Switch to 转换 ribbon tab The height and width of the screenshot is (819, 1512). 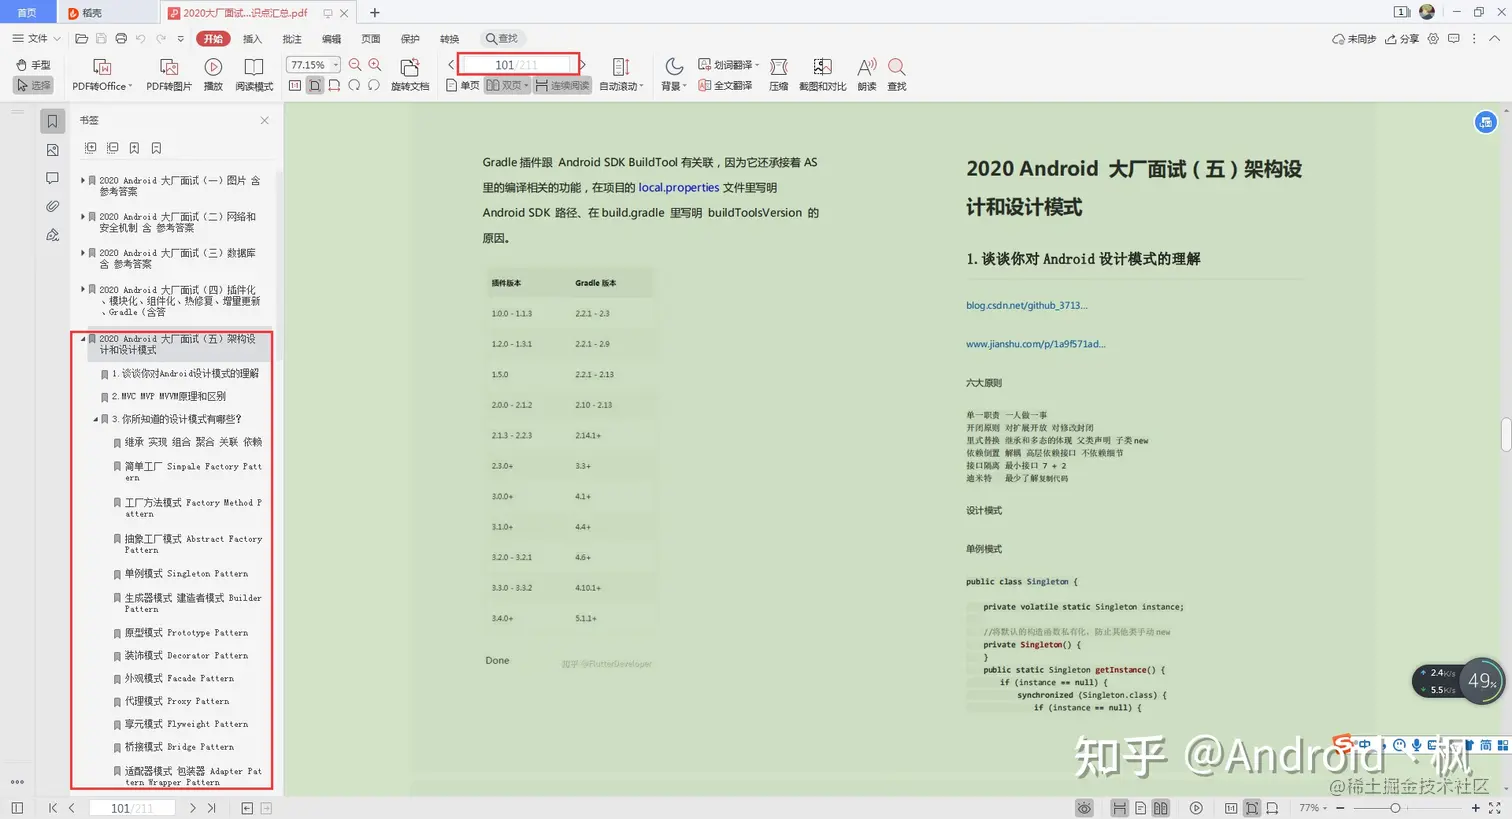click(450, 39)
